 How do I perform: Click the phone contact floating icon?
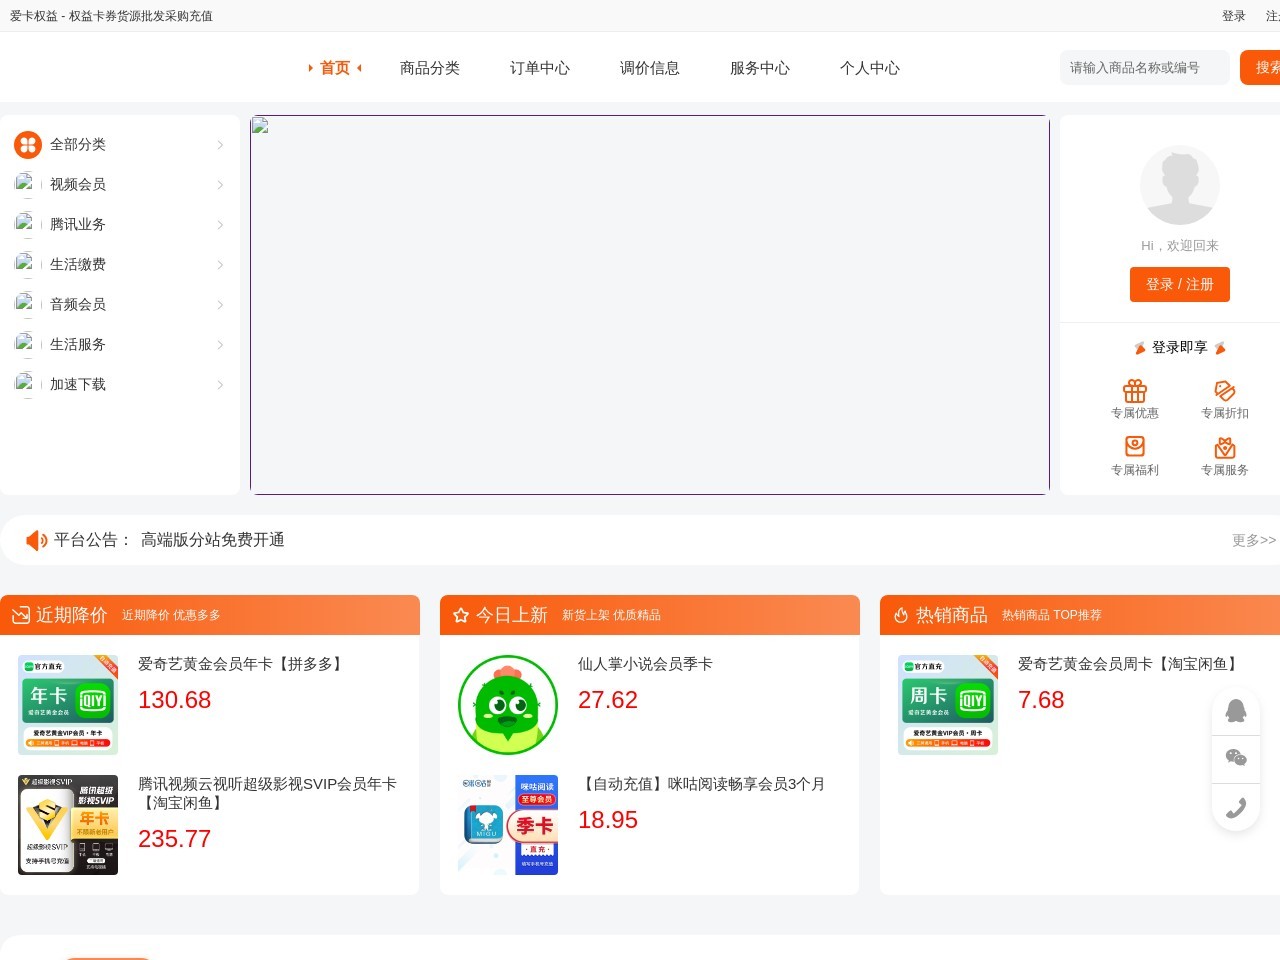(1236, 807)
